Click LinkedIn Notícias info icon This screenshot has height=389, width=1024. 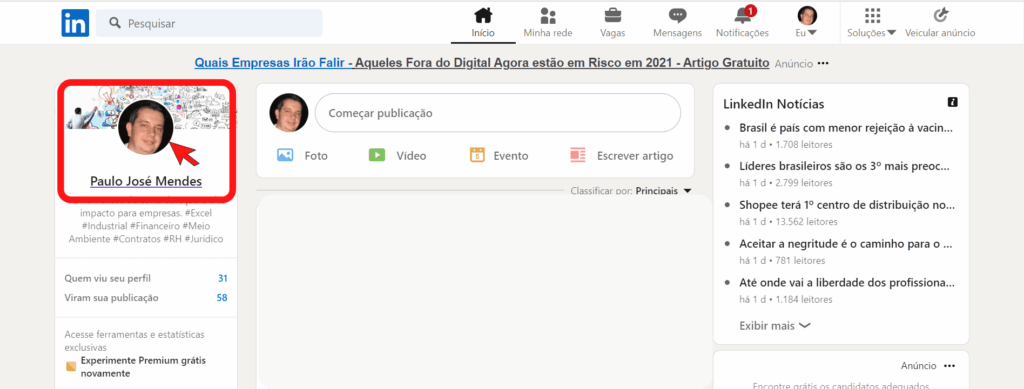pos(953,102)
